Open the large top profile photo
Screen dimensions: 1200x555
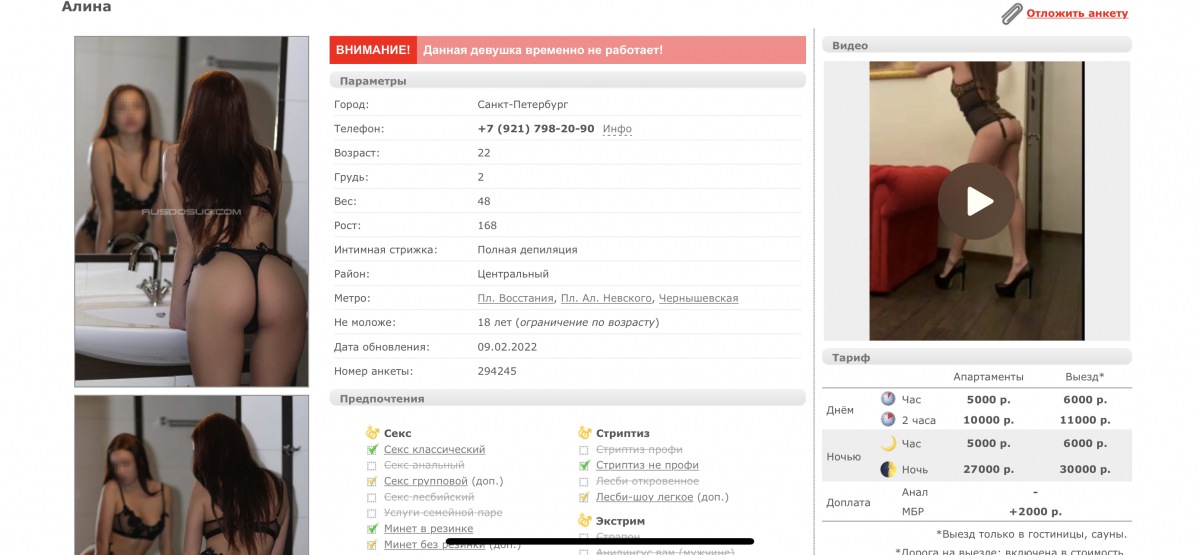[x=191, y=211]
